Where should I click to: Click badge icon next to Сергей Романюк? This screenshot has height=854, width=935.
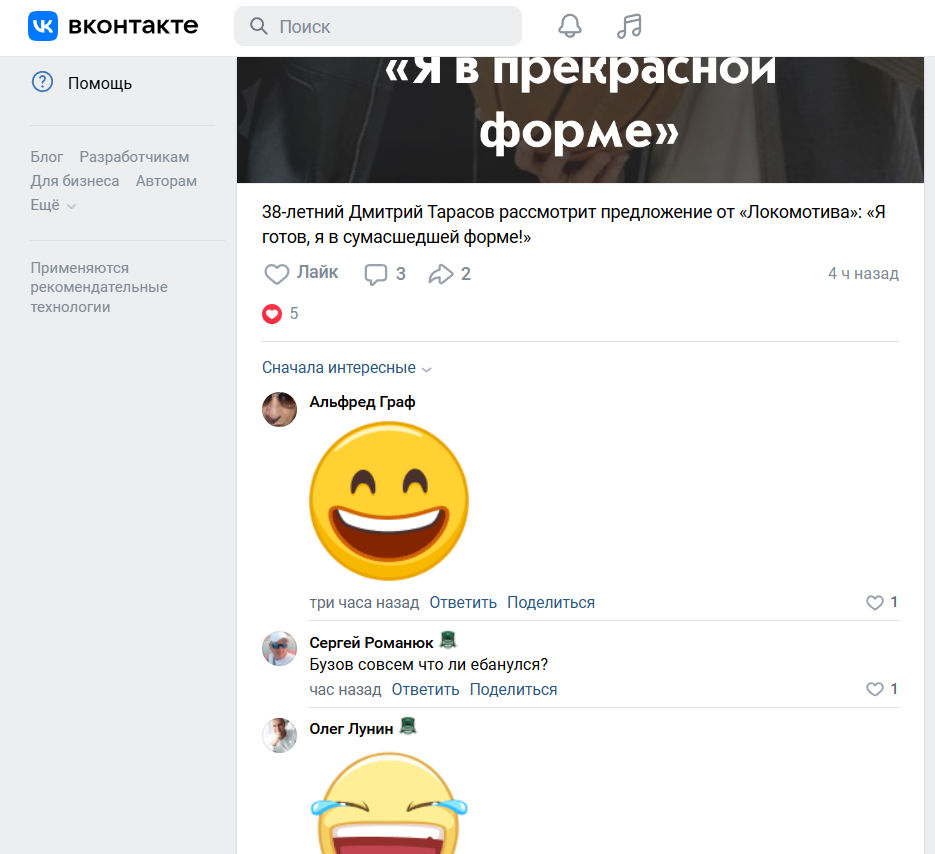click(x=448, y=640)
